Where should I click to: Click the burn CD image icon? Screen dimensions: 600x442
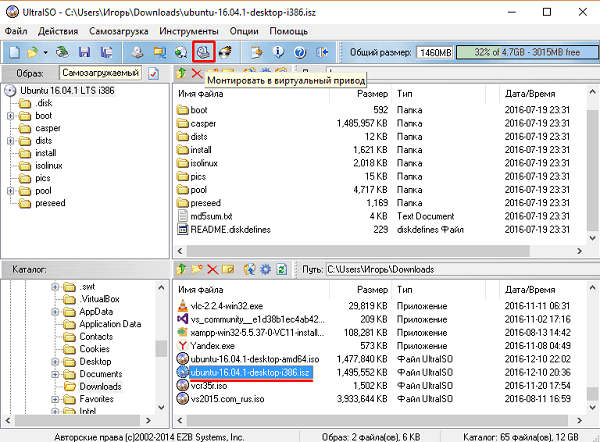point(226,51)
